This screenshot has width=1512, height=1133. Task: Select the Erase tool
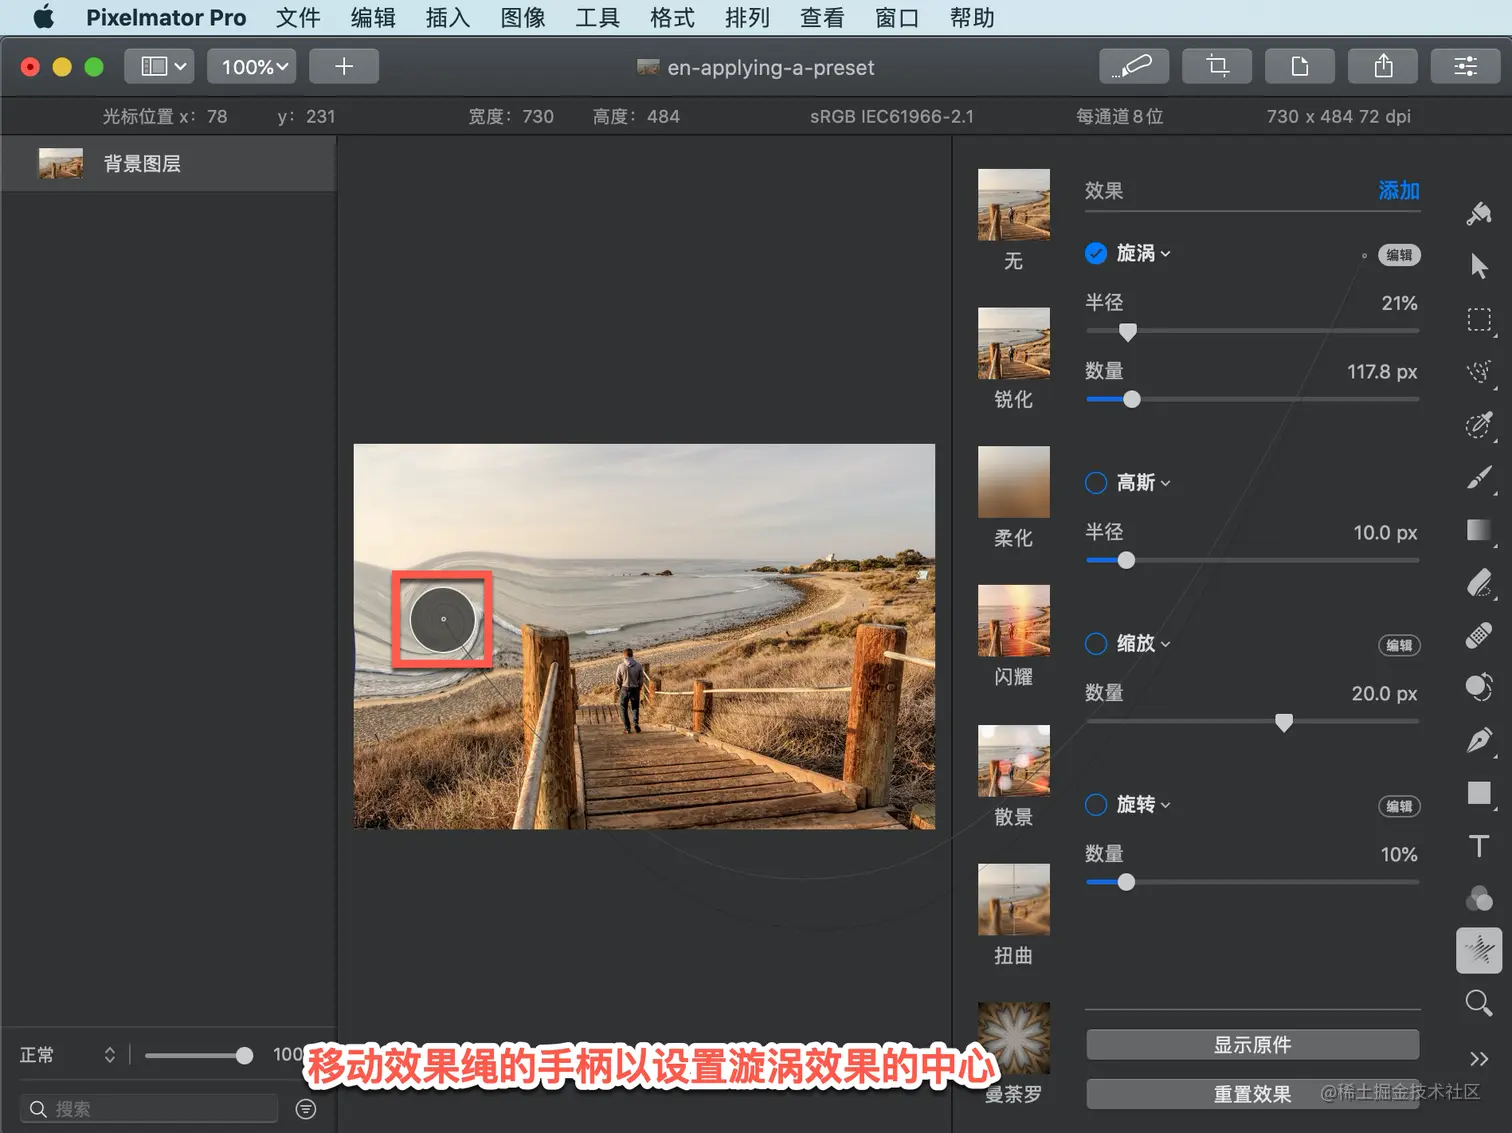pyautogui.click(x=1479, y=583)
